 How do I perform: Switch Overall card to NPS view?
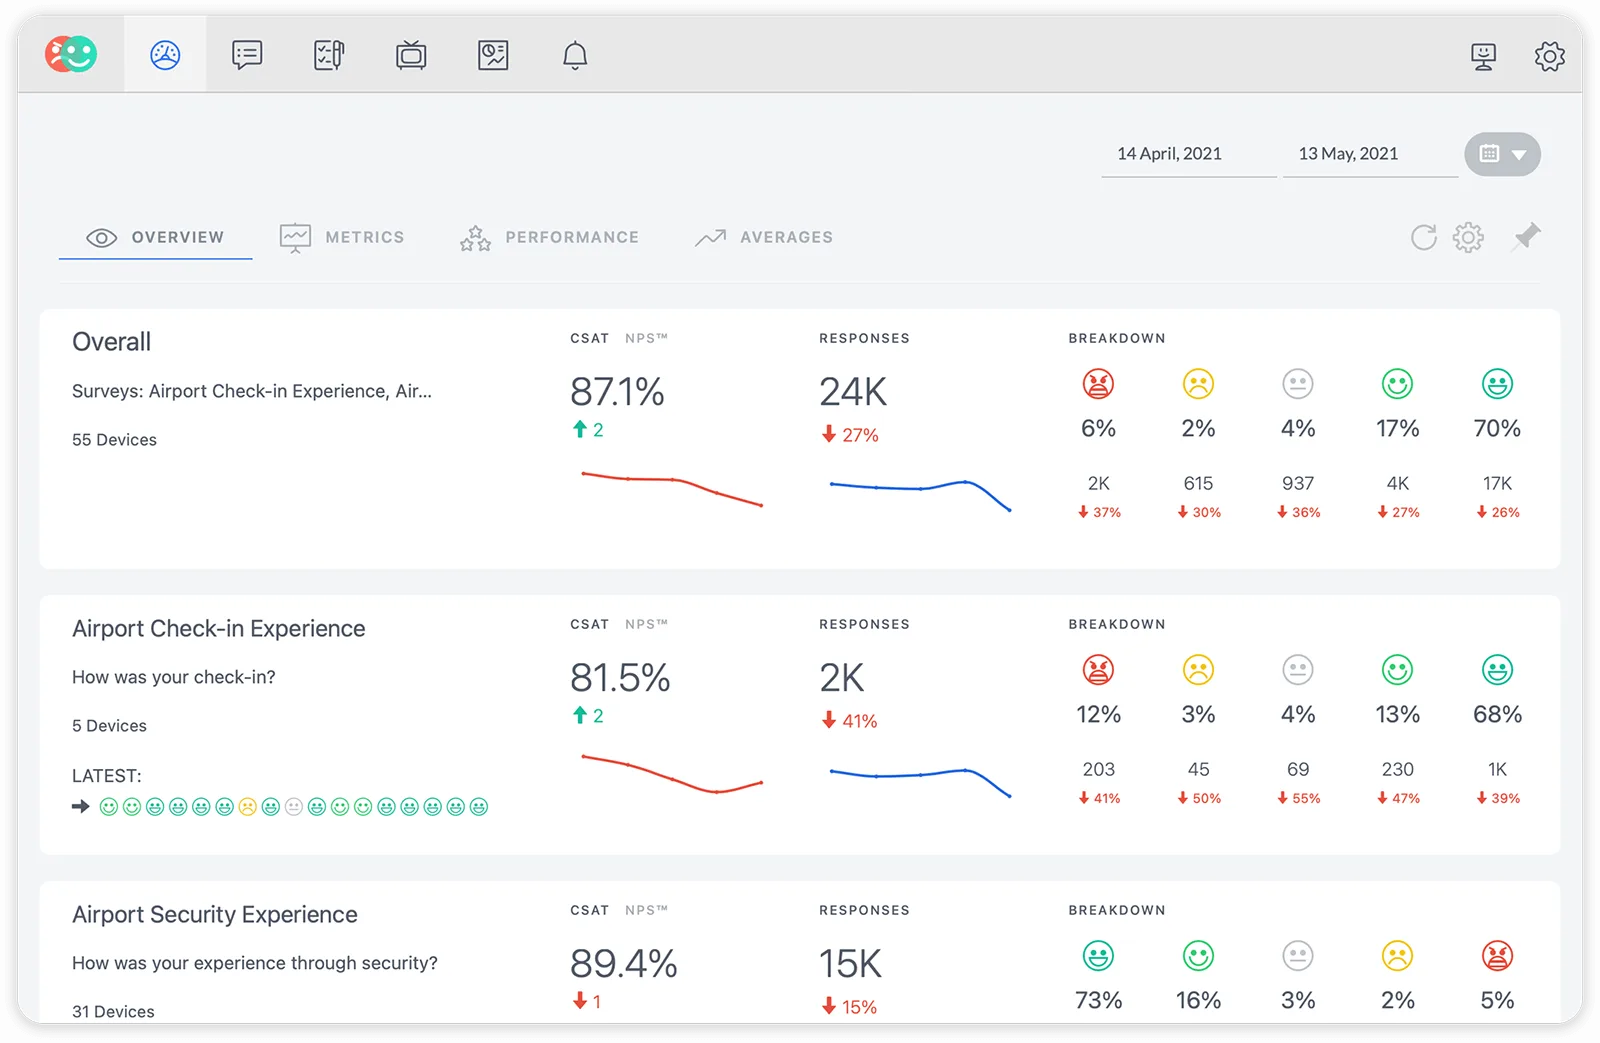tap(646, 338)
